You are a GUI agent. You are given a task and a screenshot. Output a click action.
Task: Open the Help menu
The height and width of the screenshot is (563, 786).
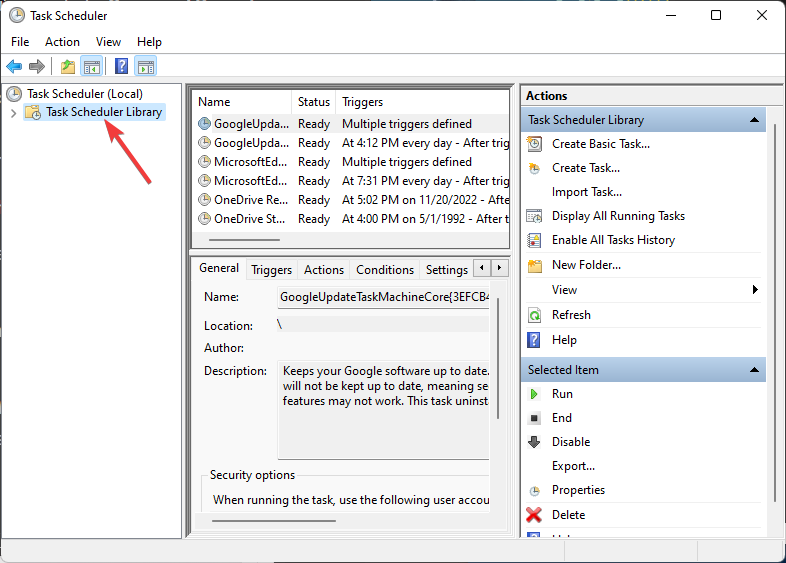coord(149,42)
